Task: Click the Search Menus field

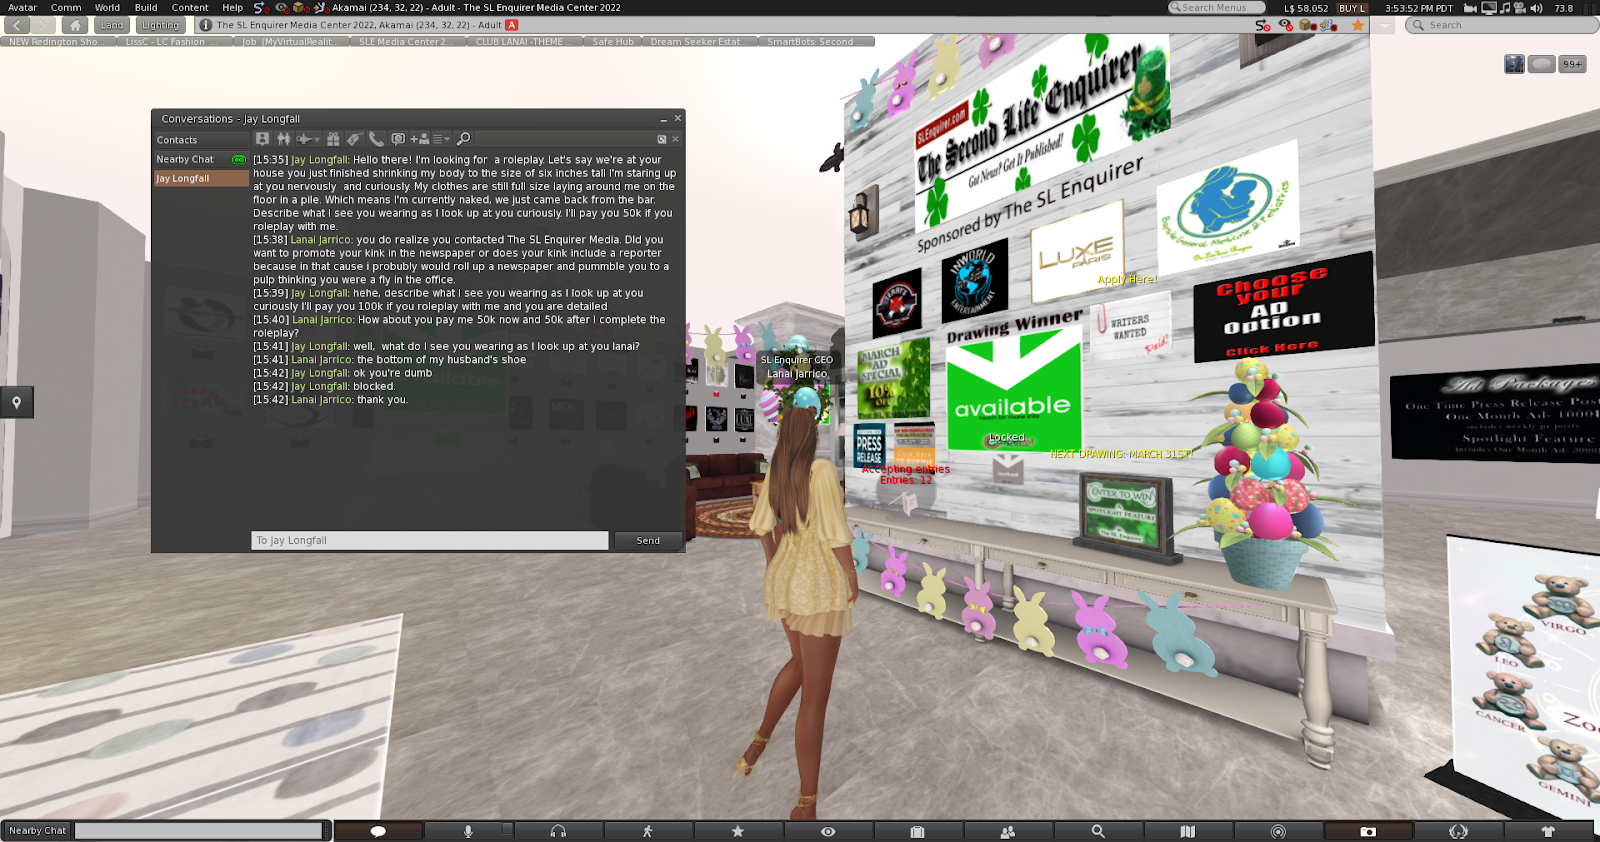Action: coord(1216,8)
